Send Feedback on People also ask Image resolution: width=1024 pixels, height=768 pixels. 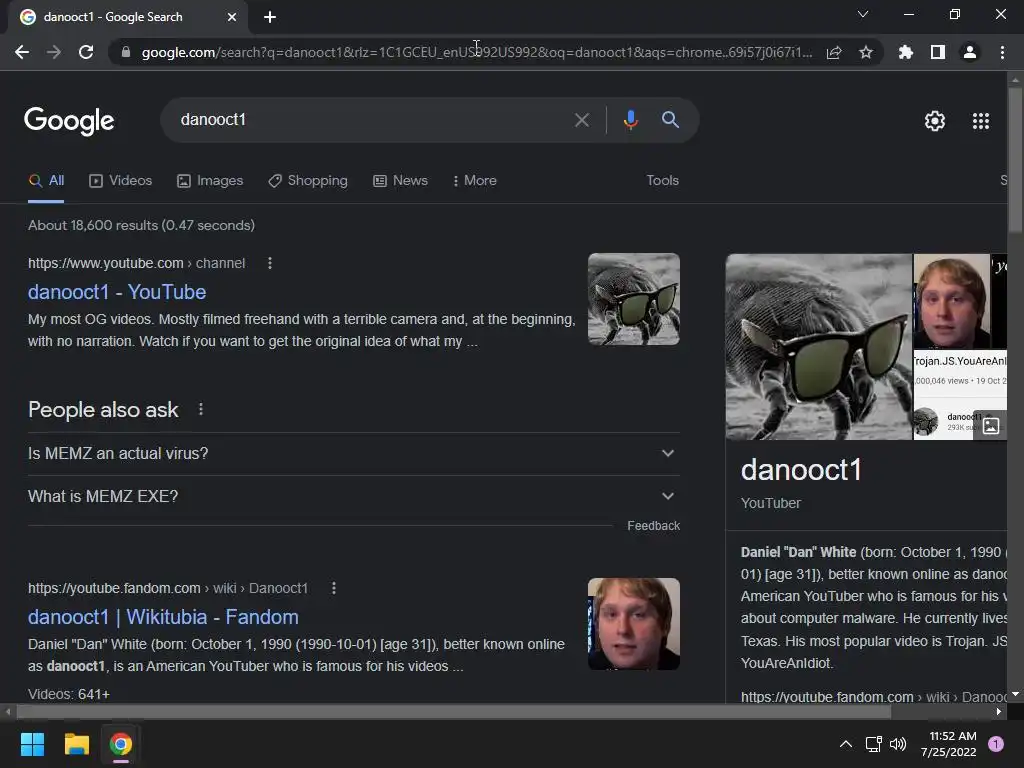(653, 526)
